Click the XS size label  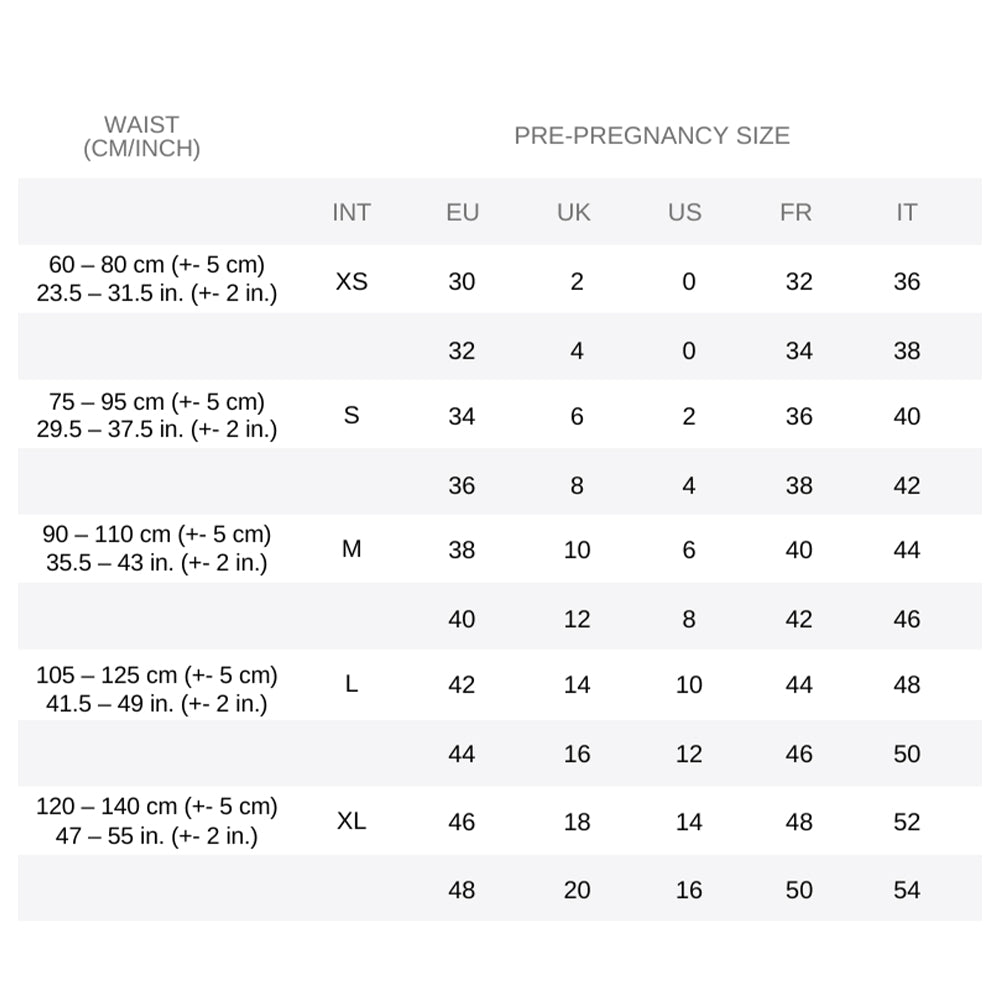pos(351,281)
